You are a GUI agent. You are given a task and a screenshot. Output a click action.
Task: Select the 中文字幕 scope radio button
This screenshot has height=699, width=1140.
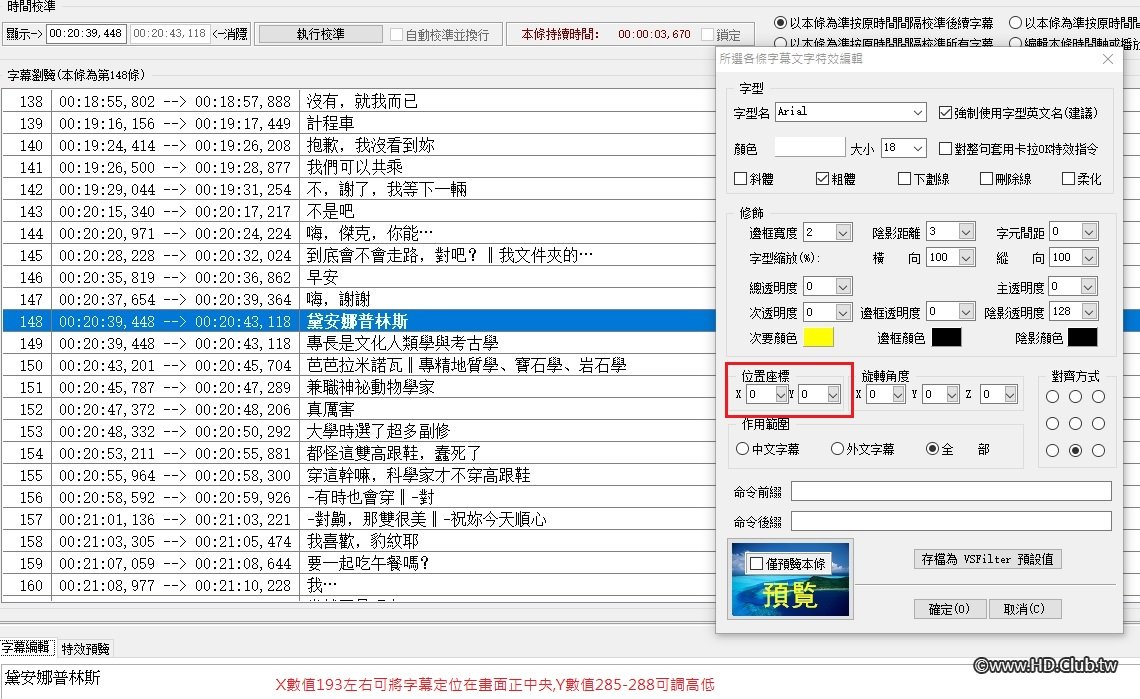(742, 449)
